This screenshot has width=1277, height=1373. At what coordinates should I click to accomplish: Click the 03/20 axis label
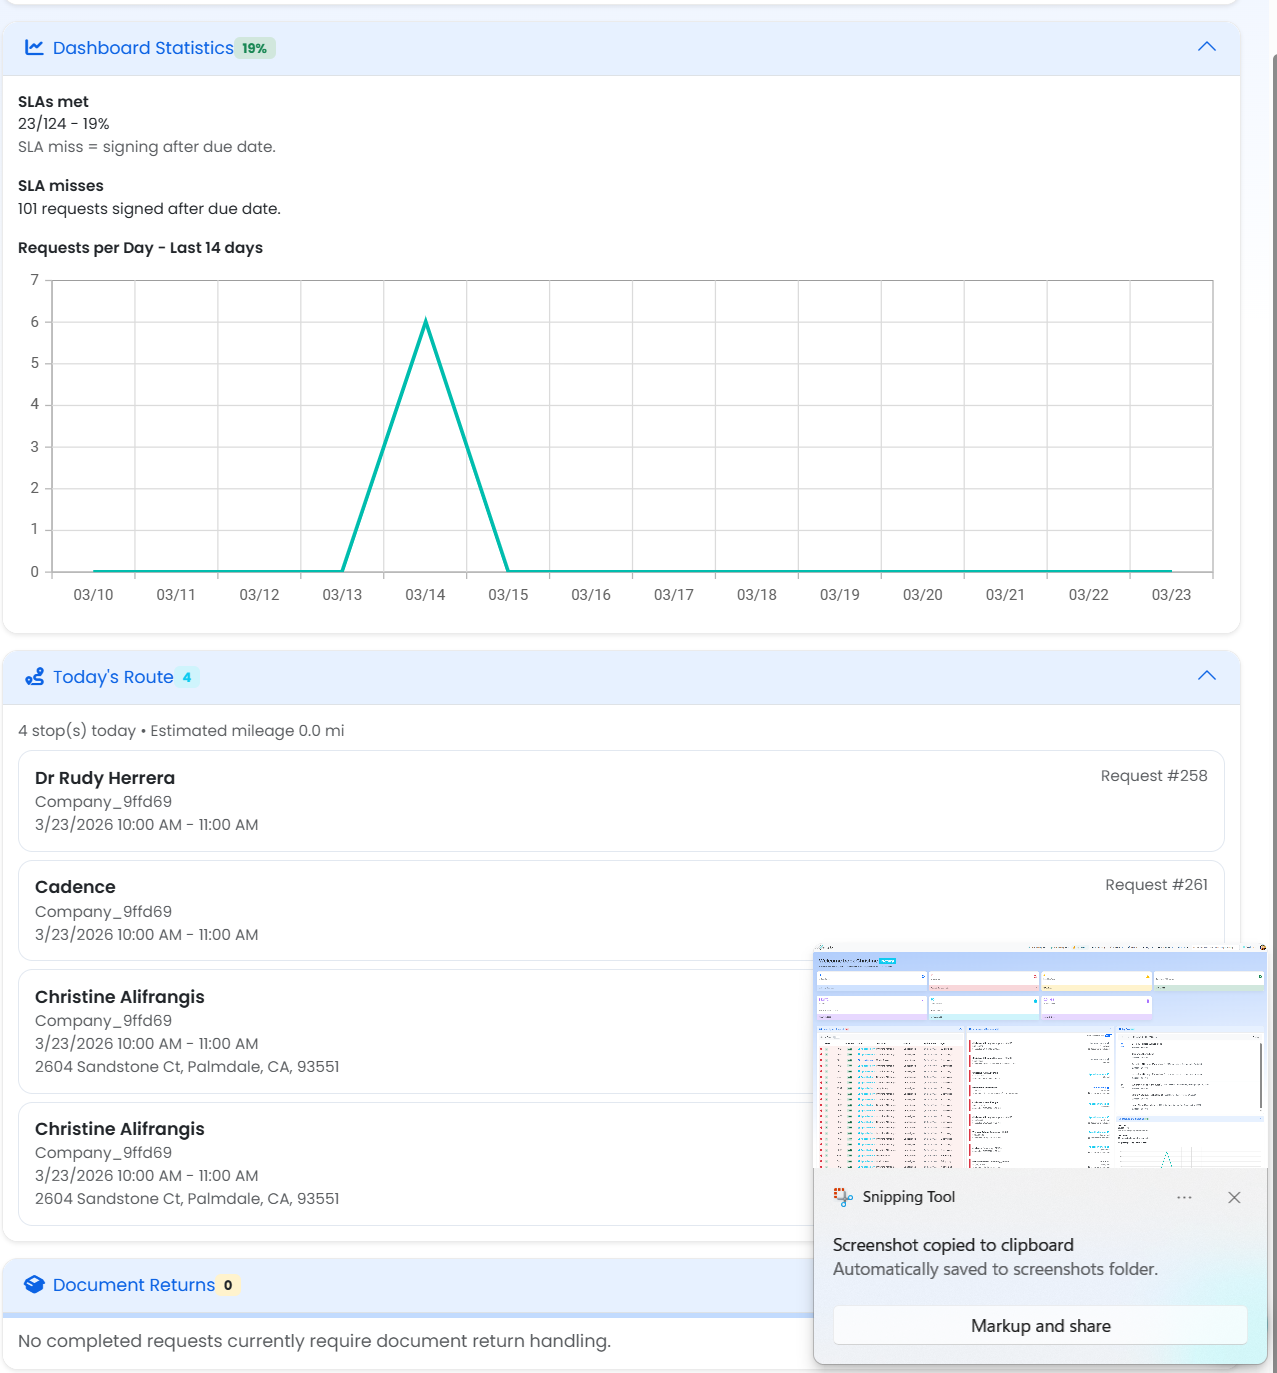coord(922,595)
